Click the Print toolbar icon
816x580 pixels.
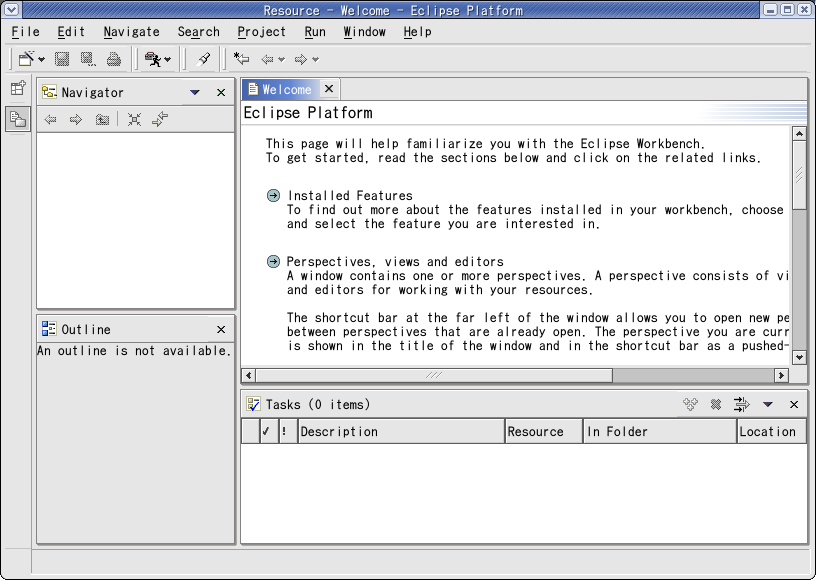113,59
